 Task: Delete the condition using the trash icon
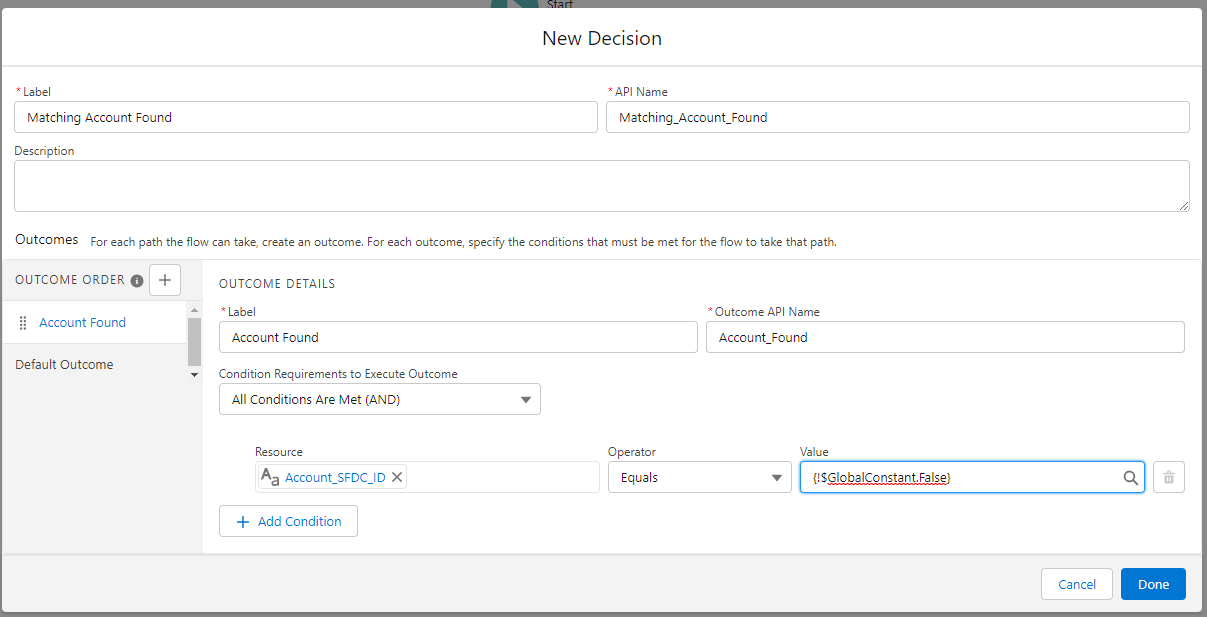click(x=1169, y=478)
